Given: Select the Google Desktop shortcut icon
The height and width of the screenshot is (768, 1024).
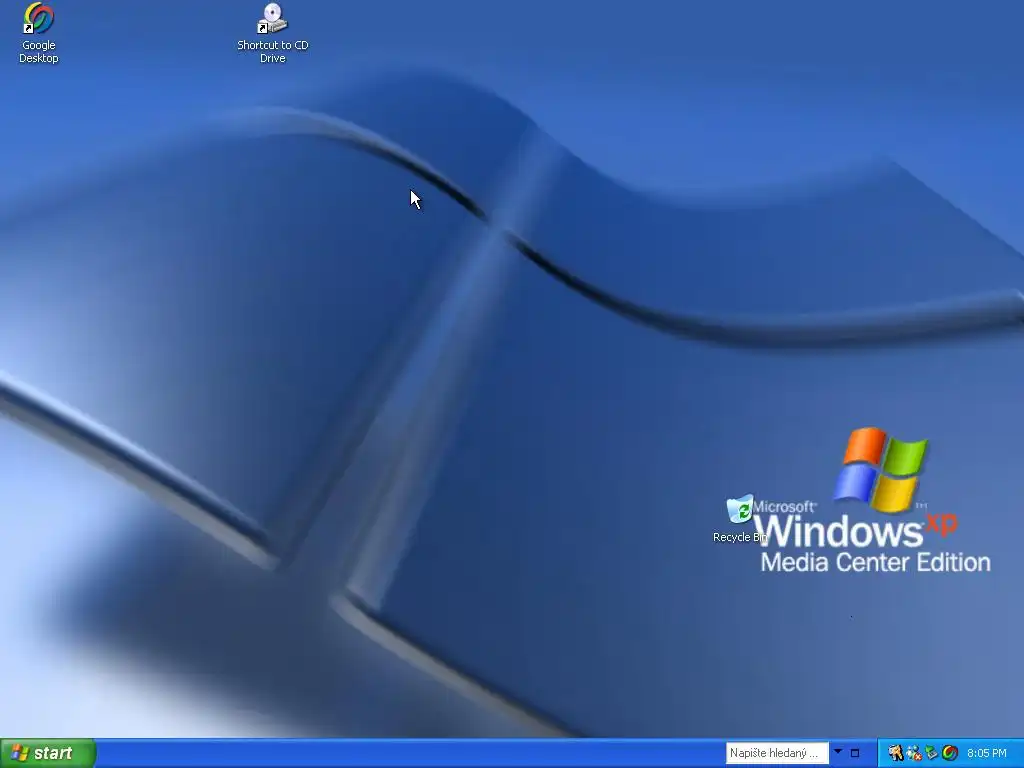Looking at the screenshot, I should (x=39, y=33).
